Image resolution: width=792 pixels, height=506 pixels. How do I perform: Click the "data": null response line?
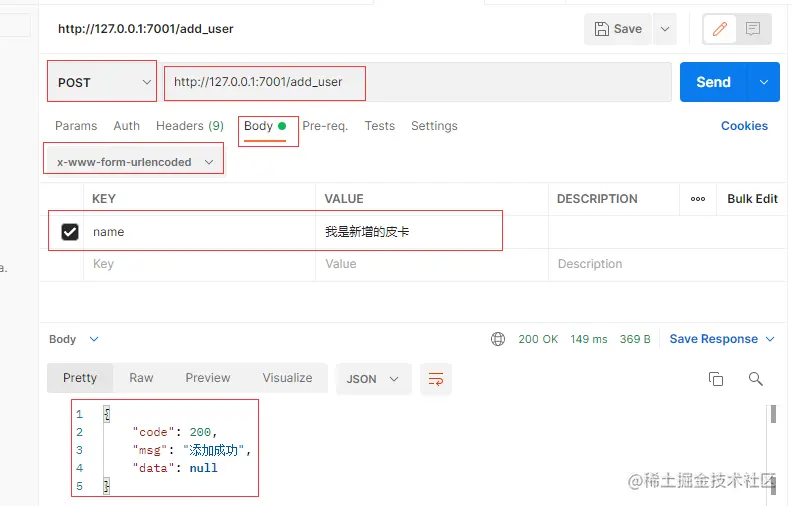[175, 468]
